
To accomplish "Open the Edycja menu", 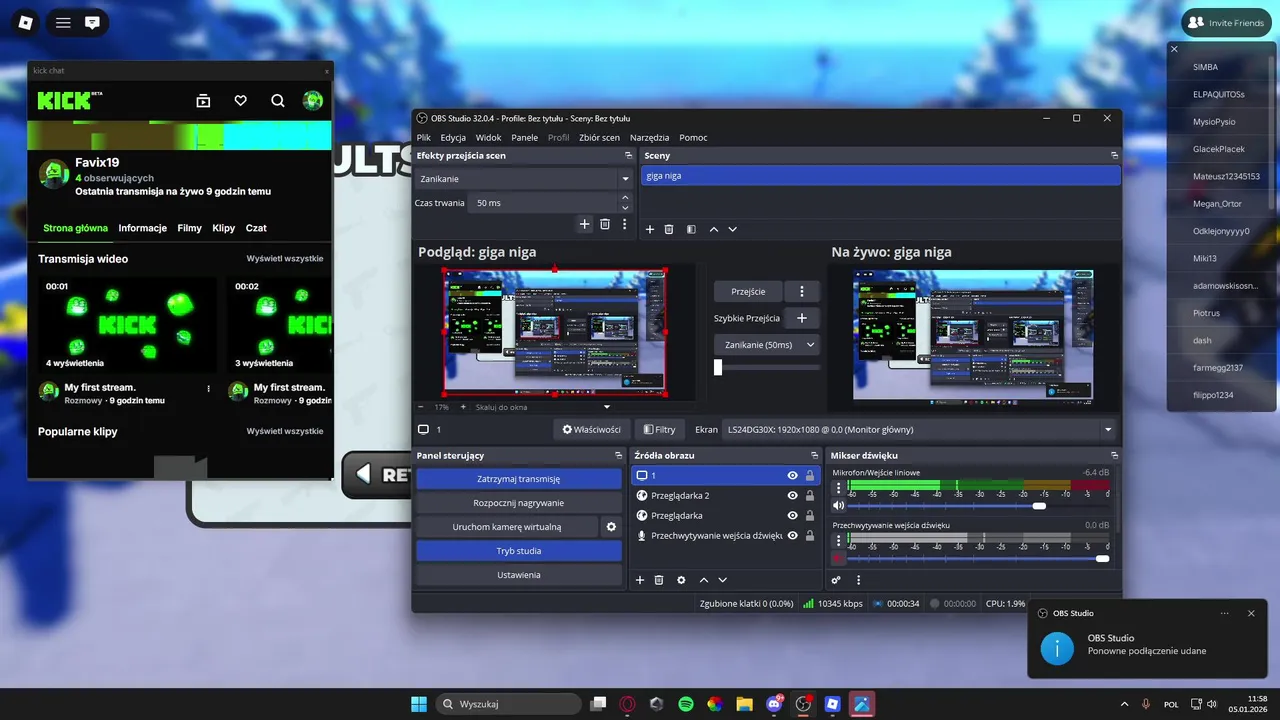I will pyautogui.click(x=453, y=138).
